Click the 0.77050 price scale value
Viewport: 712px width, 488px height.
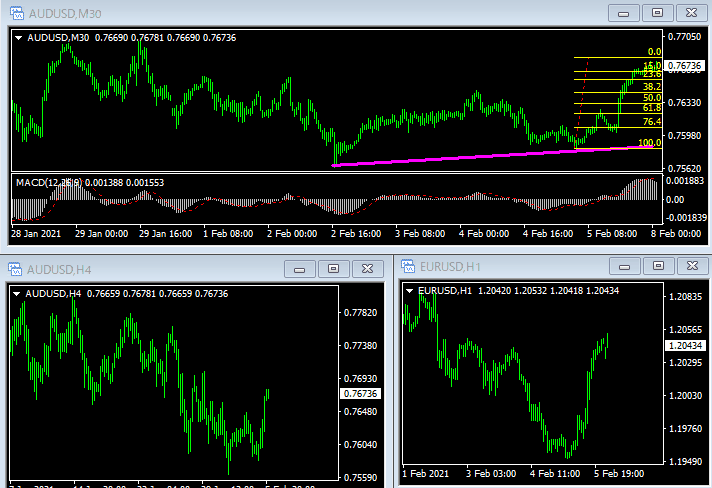(x=685, y=37)
